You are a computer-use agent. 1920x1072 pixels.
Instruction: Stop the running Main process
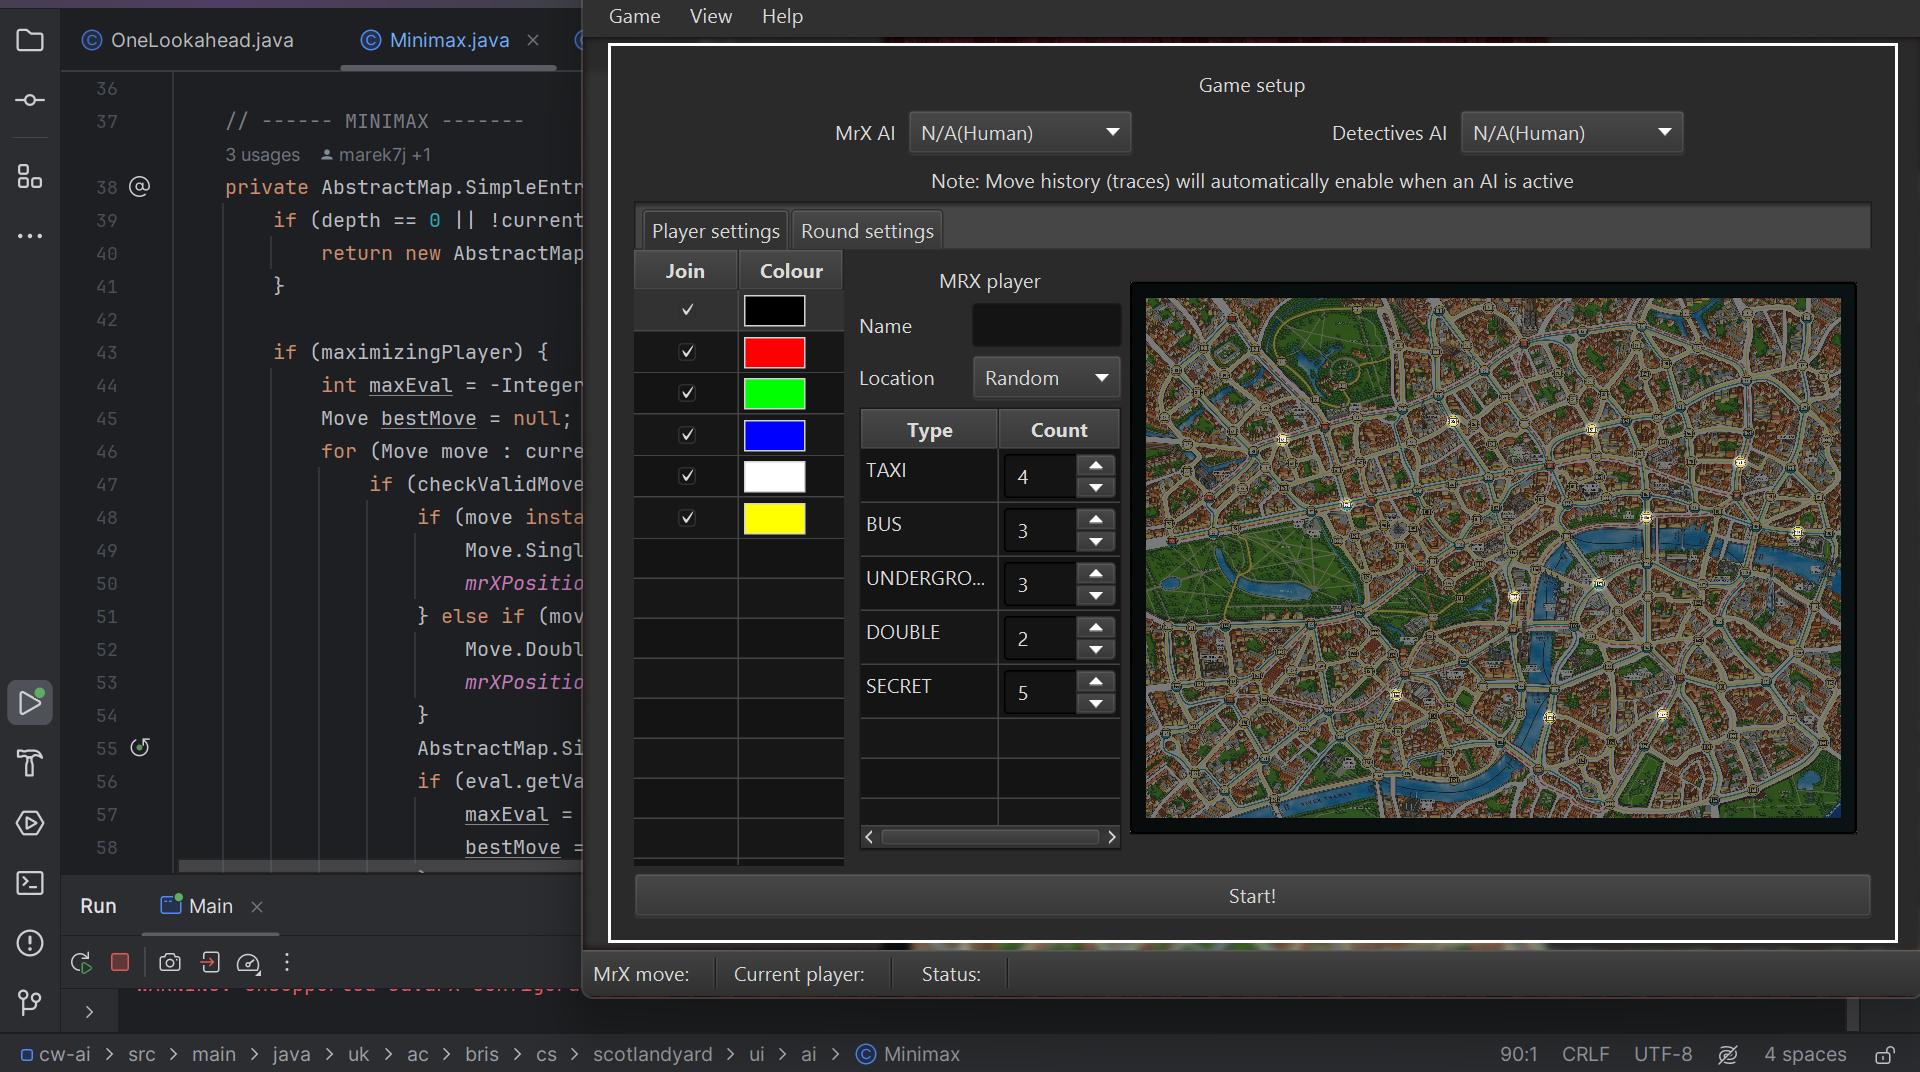120,962
